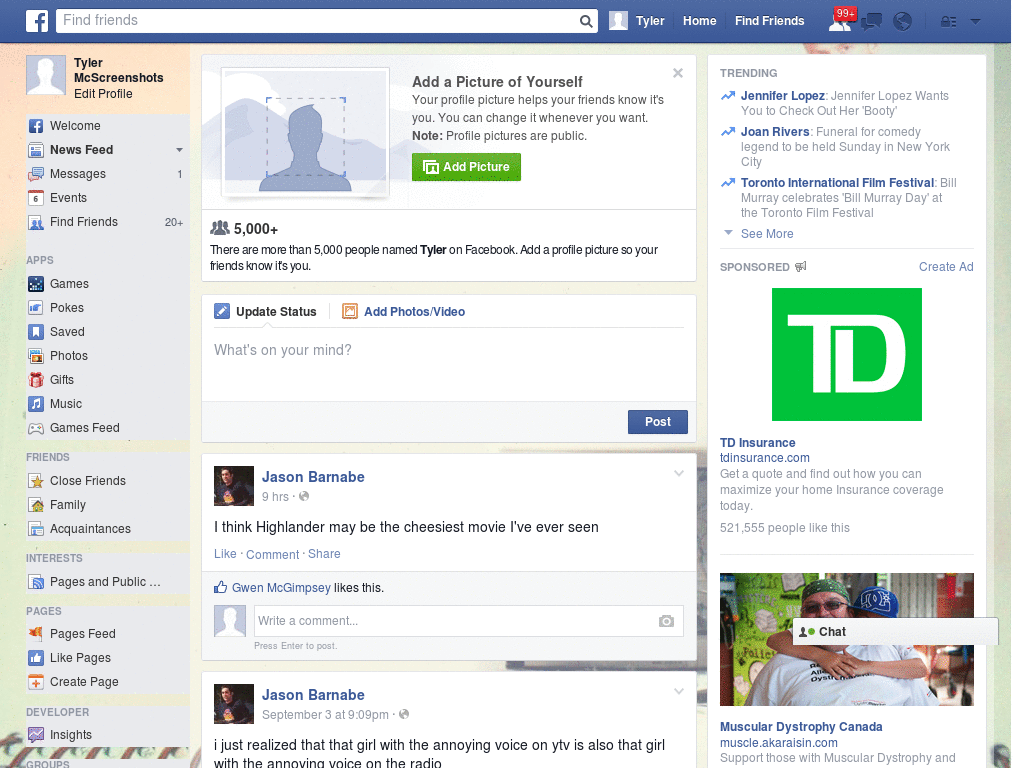1024x768 pixels.
Task: Open Find Friends sidebar icon
Action: tap(36, 222)
